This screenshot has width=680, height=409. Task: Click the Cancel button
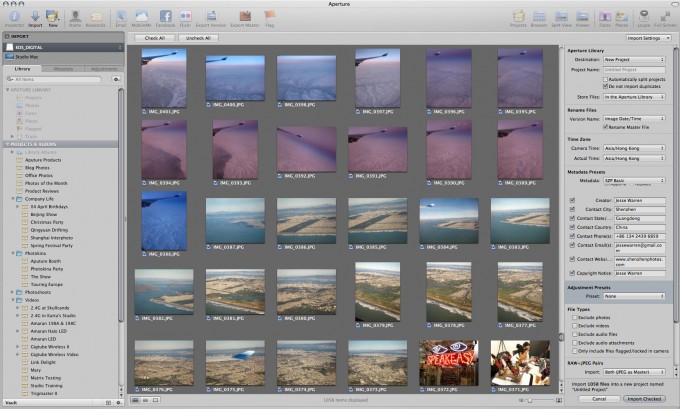coord(599,399)
